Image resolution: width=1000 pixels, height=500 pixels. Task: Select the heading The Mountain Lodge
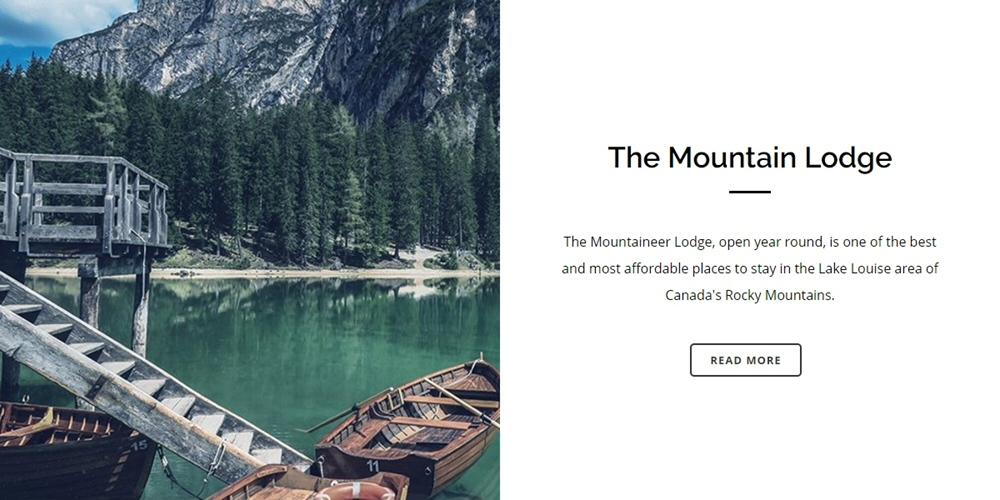749,158
